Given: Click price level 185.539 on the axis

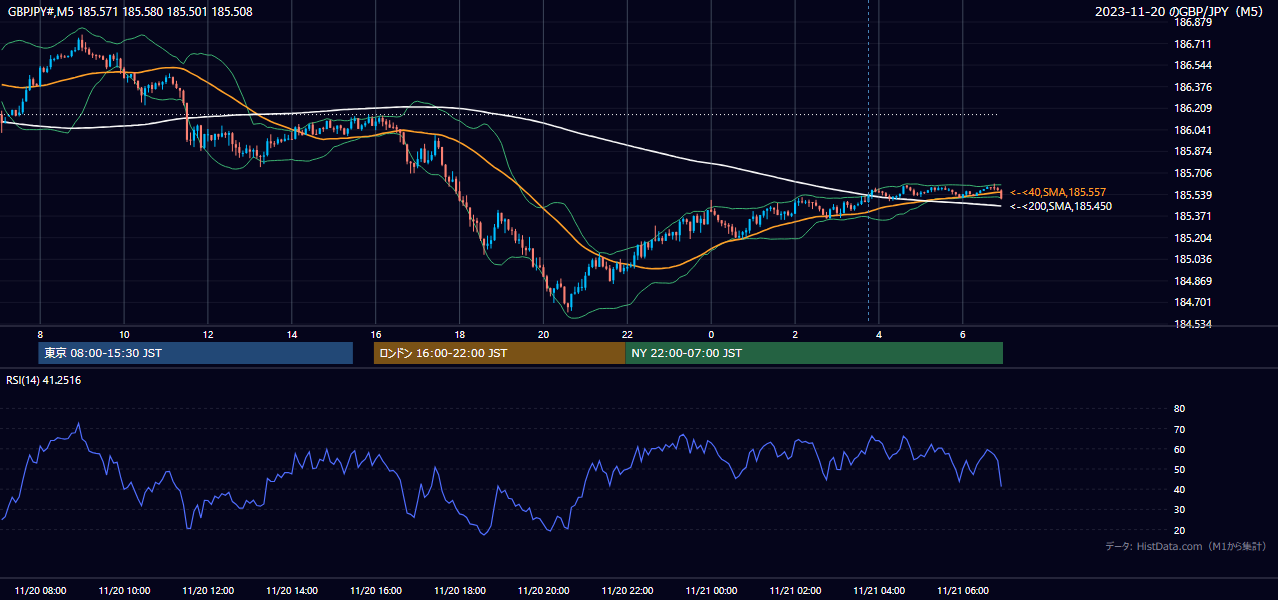Looking at the screenshot, I should (1193, 195).
